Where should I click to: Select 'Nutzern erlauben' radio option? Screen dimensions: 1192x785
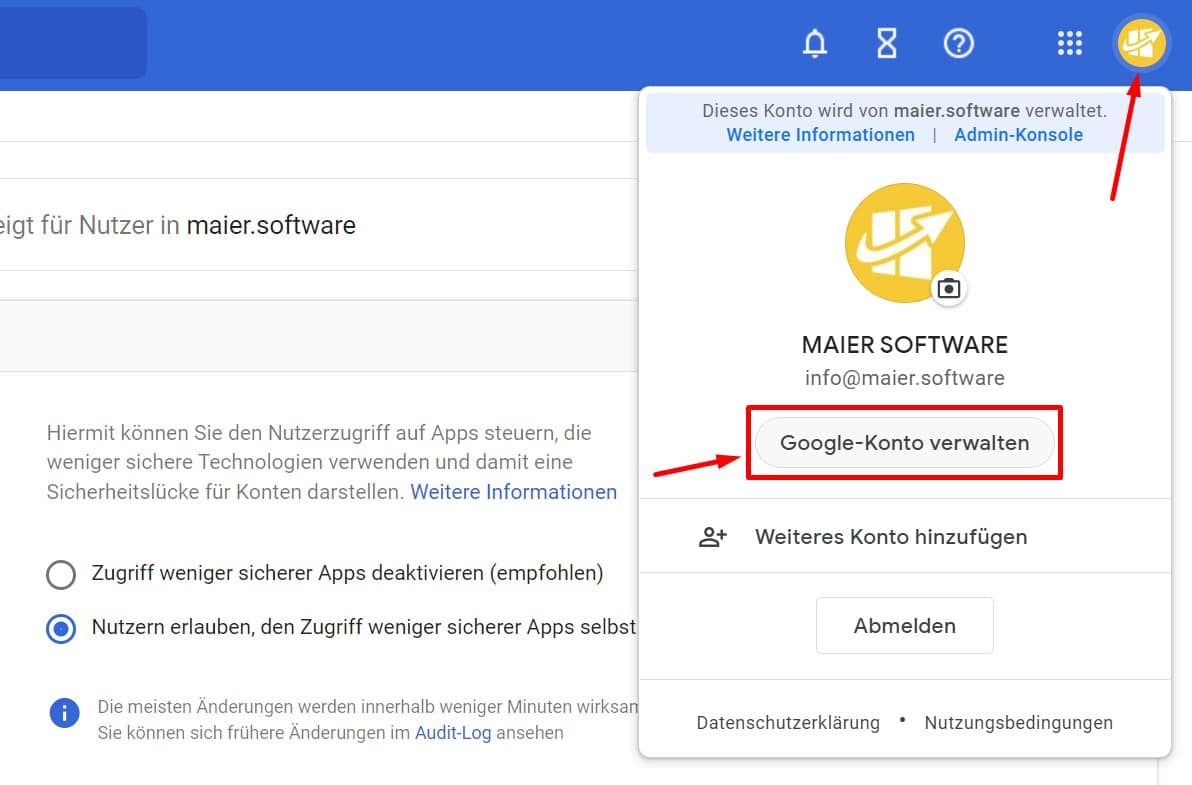(x=61, y=629)
